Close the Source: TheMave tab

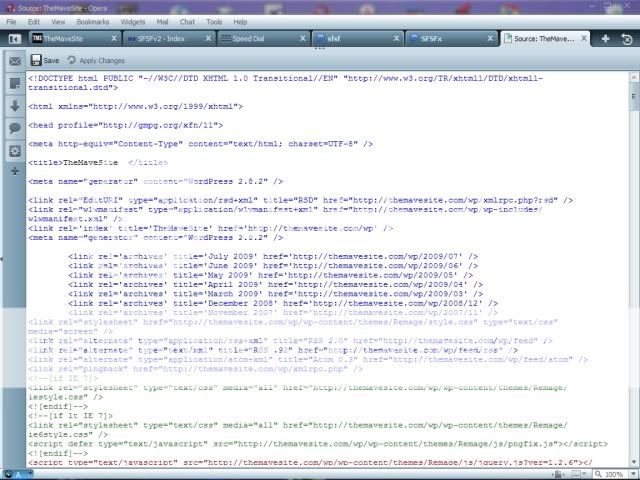(584, 38)
